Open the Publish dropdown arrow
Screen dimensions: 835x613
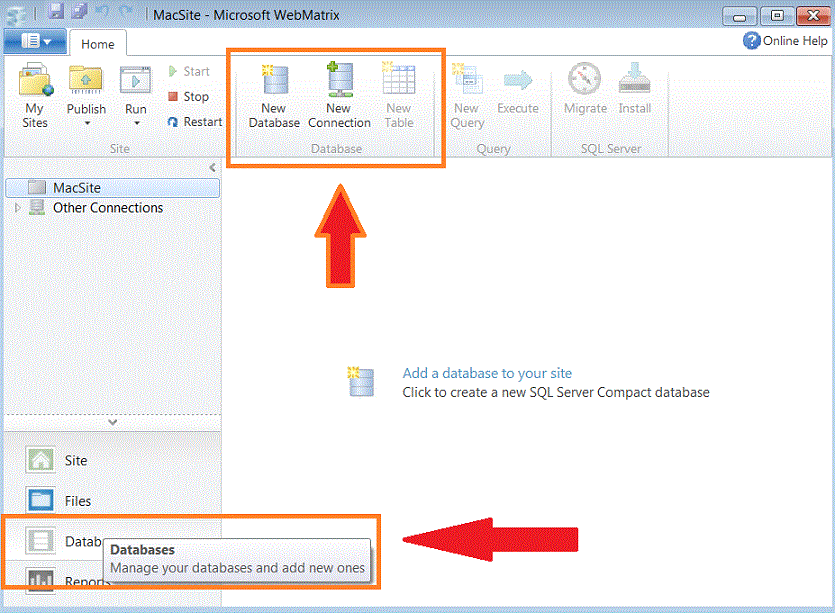[x=87, y=124]
